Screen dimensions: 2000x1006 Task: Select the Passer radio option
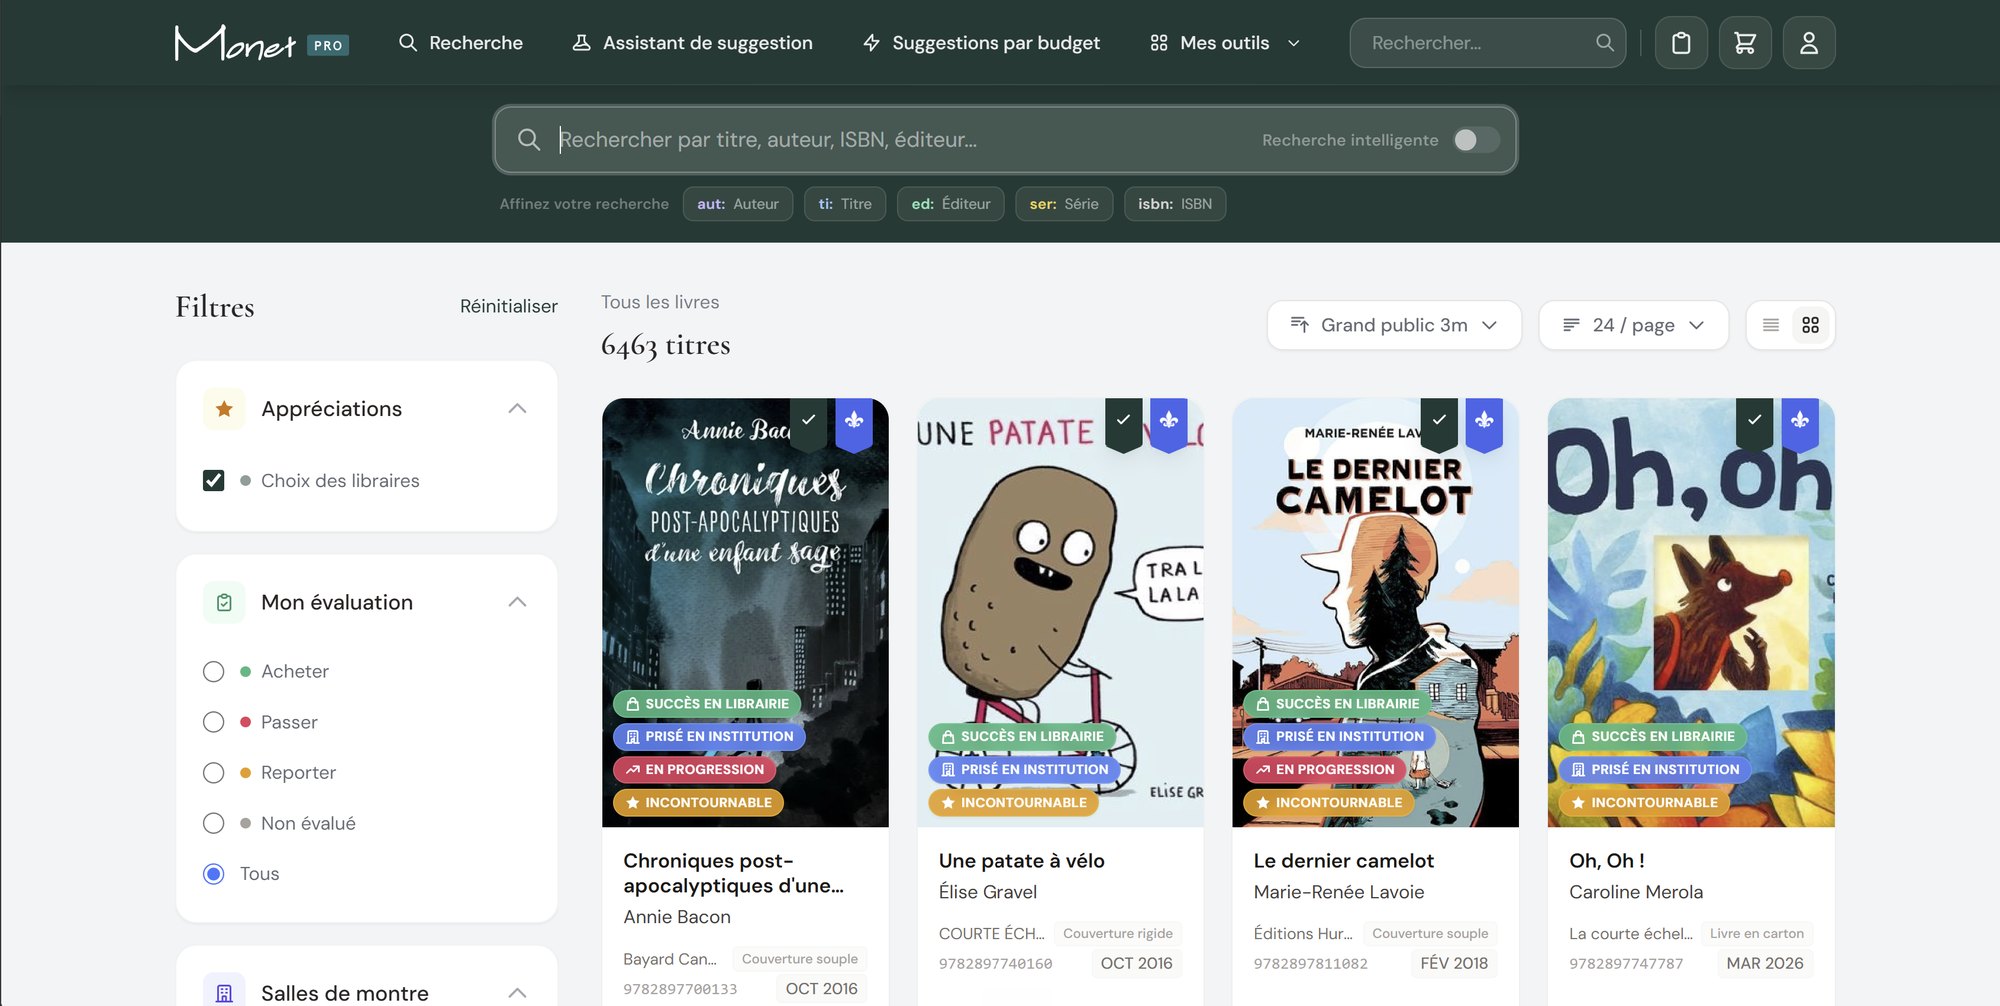(213, 722)
